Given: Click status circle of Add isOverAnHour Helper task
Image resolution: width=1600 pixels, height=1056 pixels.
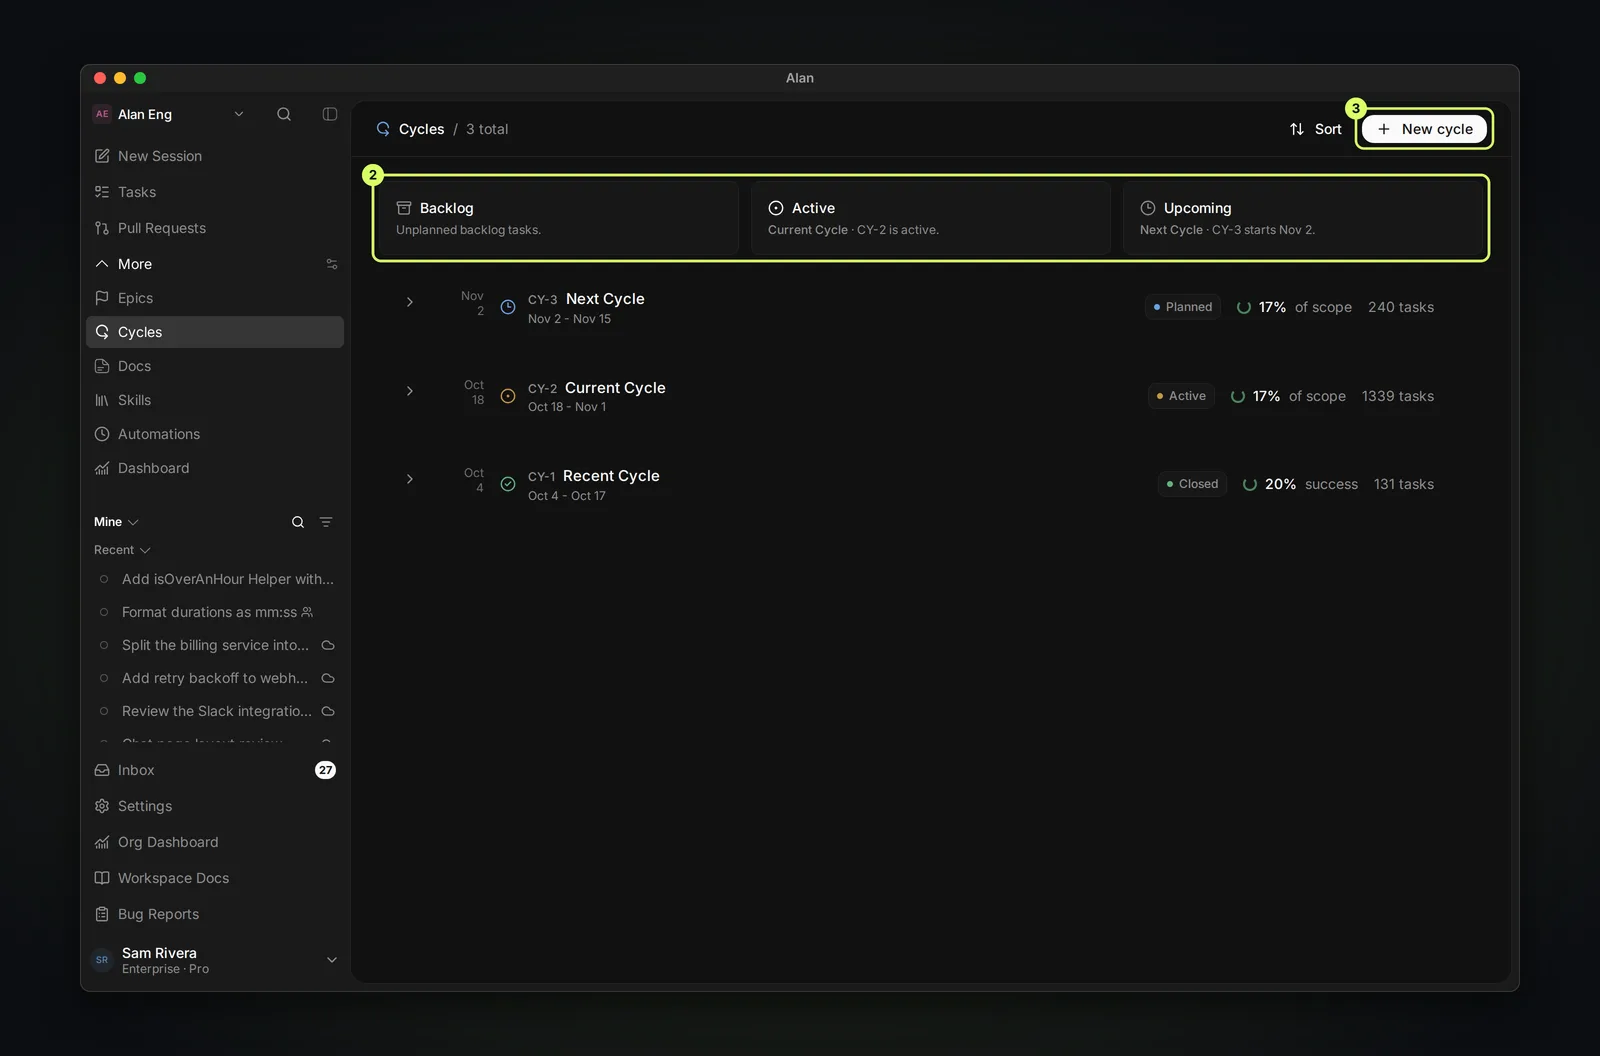Looking at the screenshot, I should point(104,579).
